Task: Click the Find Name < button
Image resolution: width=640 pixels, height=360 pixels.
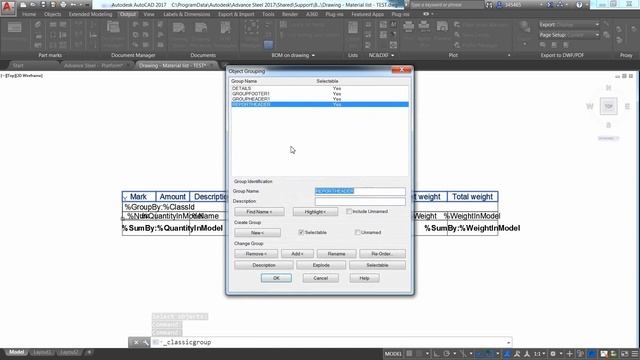Action: coord(259,211)
